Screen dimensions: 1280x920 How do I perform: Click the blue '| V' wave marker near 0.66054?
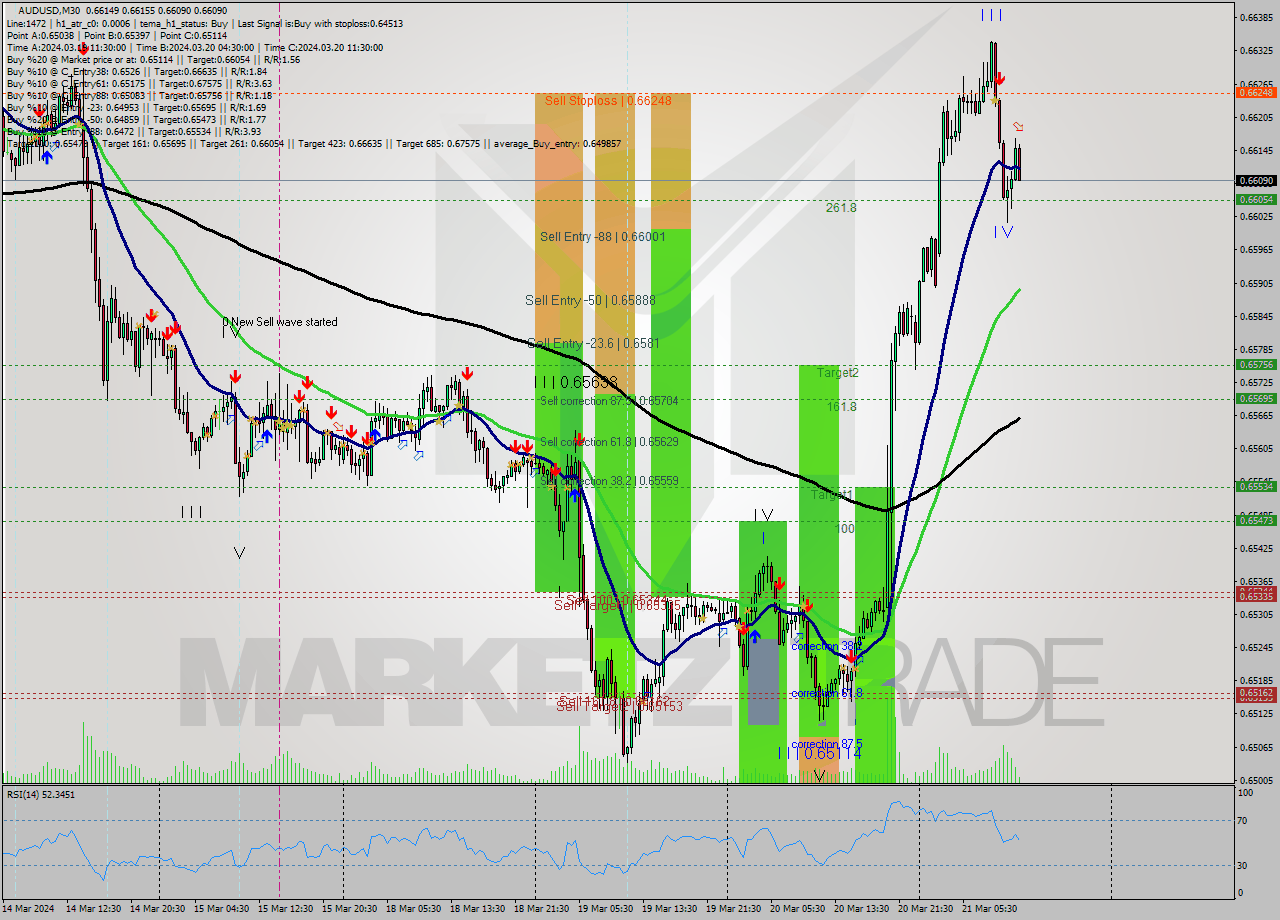coord(1004,232)
